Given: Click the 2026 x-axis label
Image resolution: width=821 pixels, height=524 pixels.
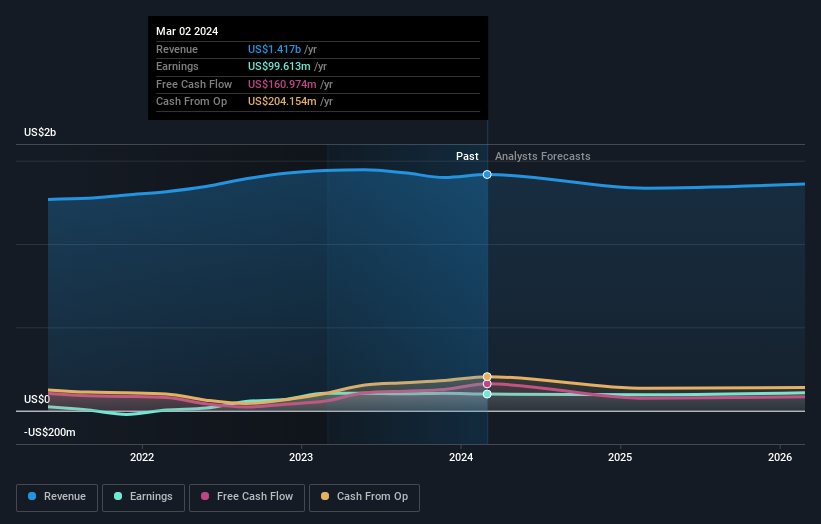Looking at the screenshot, I should coord(780,457).
